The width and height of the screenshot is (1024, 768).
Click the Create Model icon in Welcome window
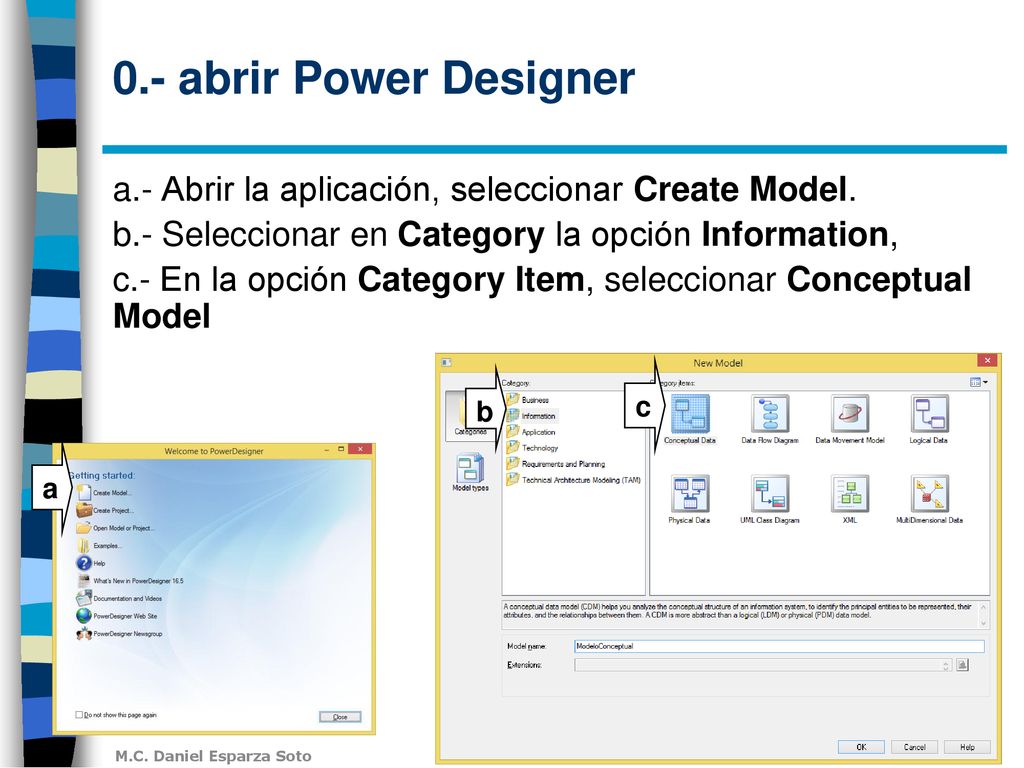[x=84, y=492]
